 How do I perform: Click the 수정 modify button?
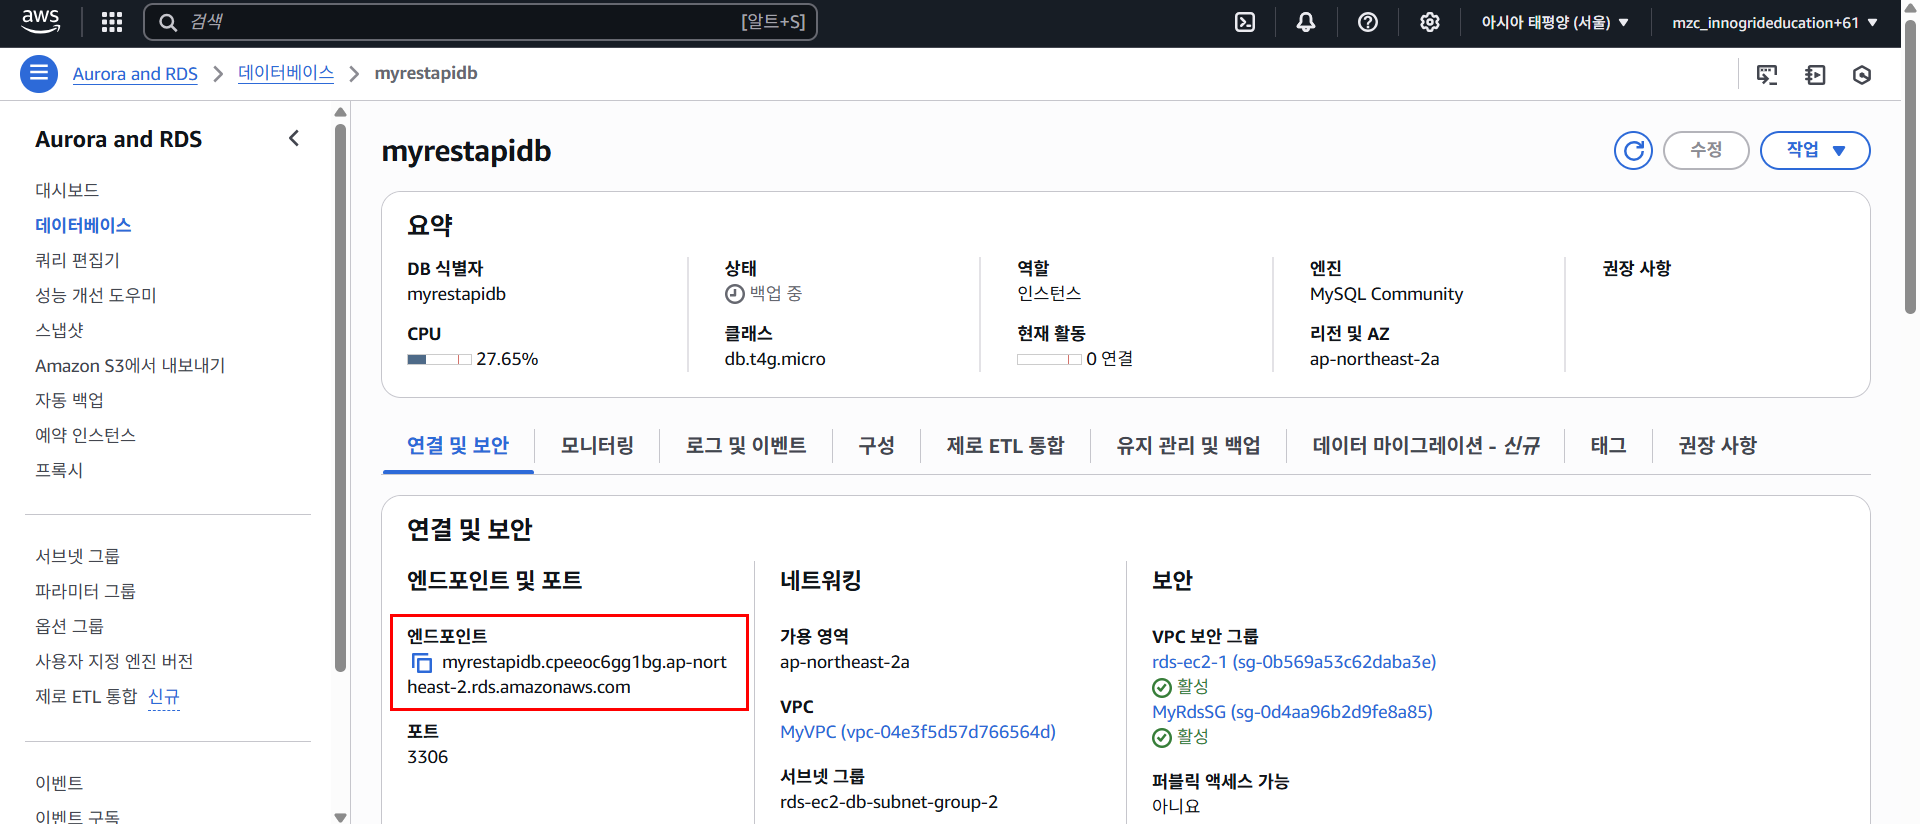[x=1706, y=150]
